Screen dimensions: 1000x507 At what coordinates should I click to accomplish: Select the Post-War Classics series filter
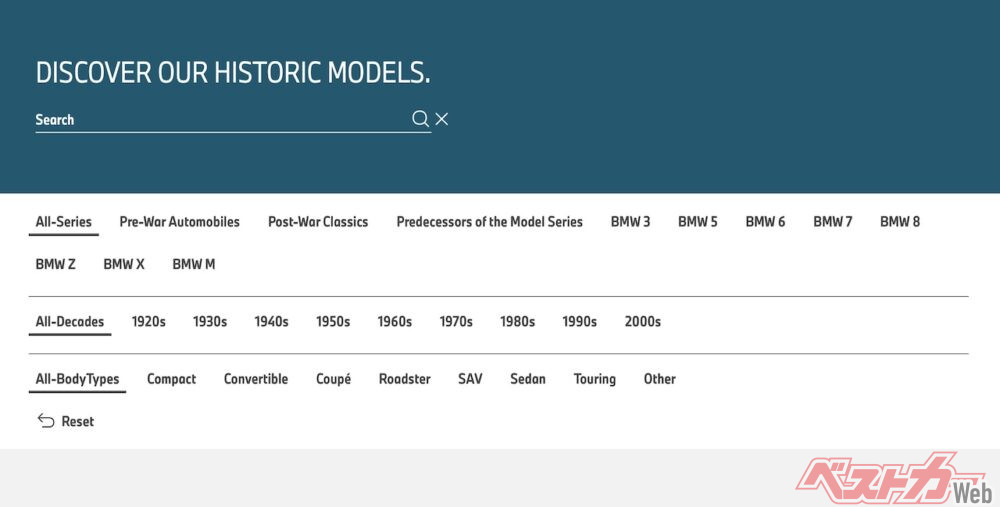click(318, 222)
